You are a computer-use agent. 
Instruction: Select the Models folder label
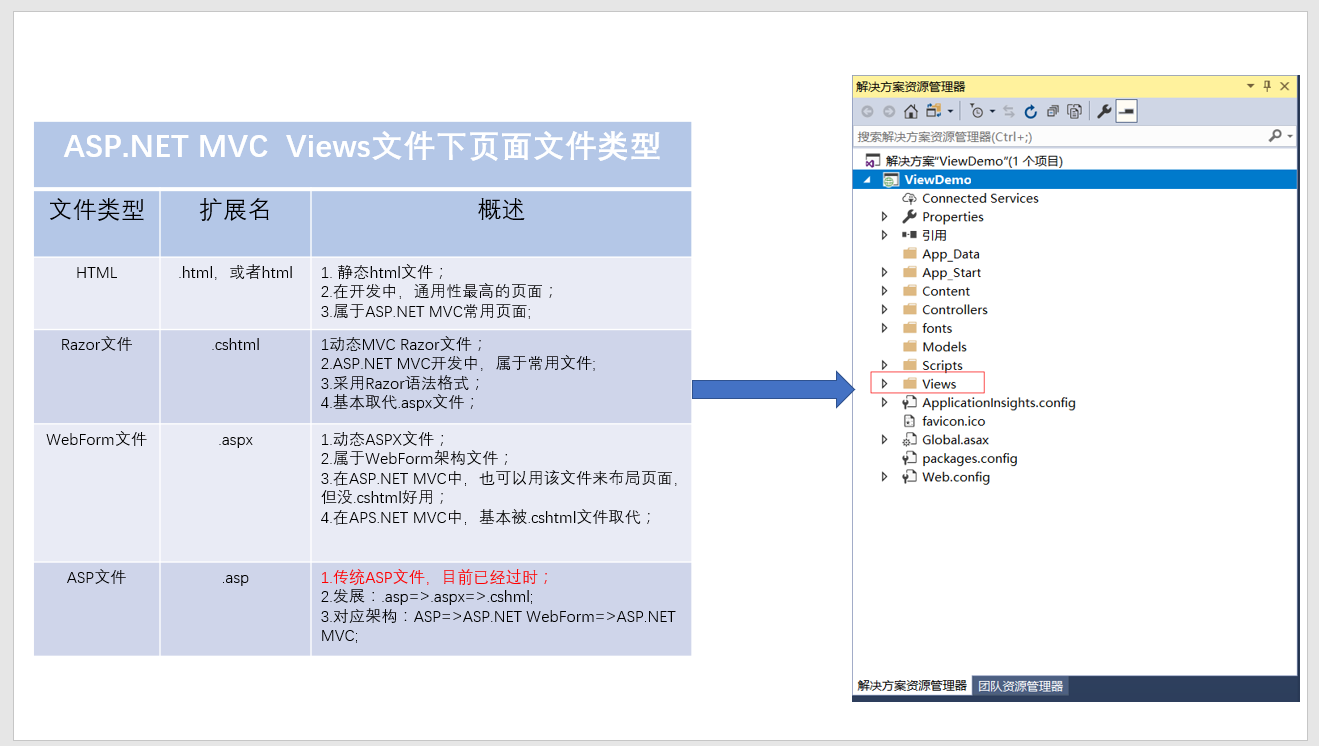point(944,347)
